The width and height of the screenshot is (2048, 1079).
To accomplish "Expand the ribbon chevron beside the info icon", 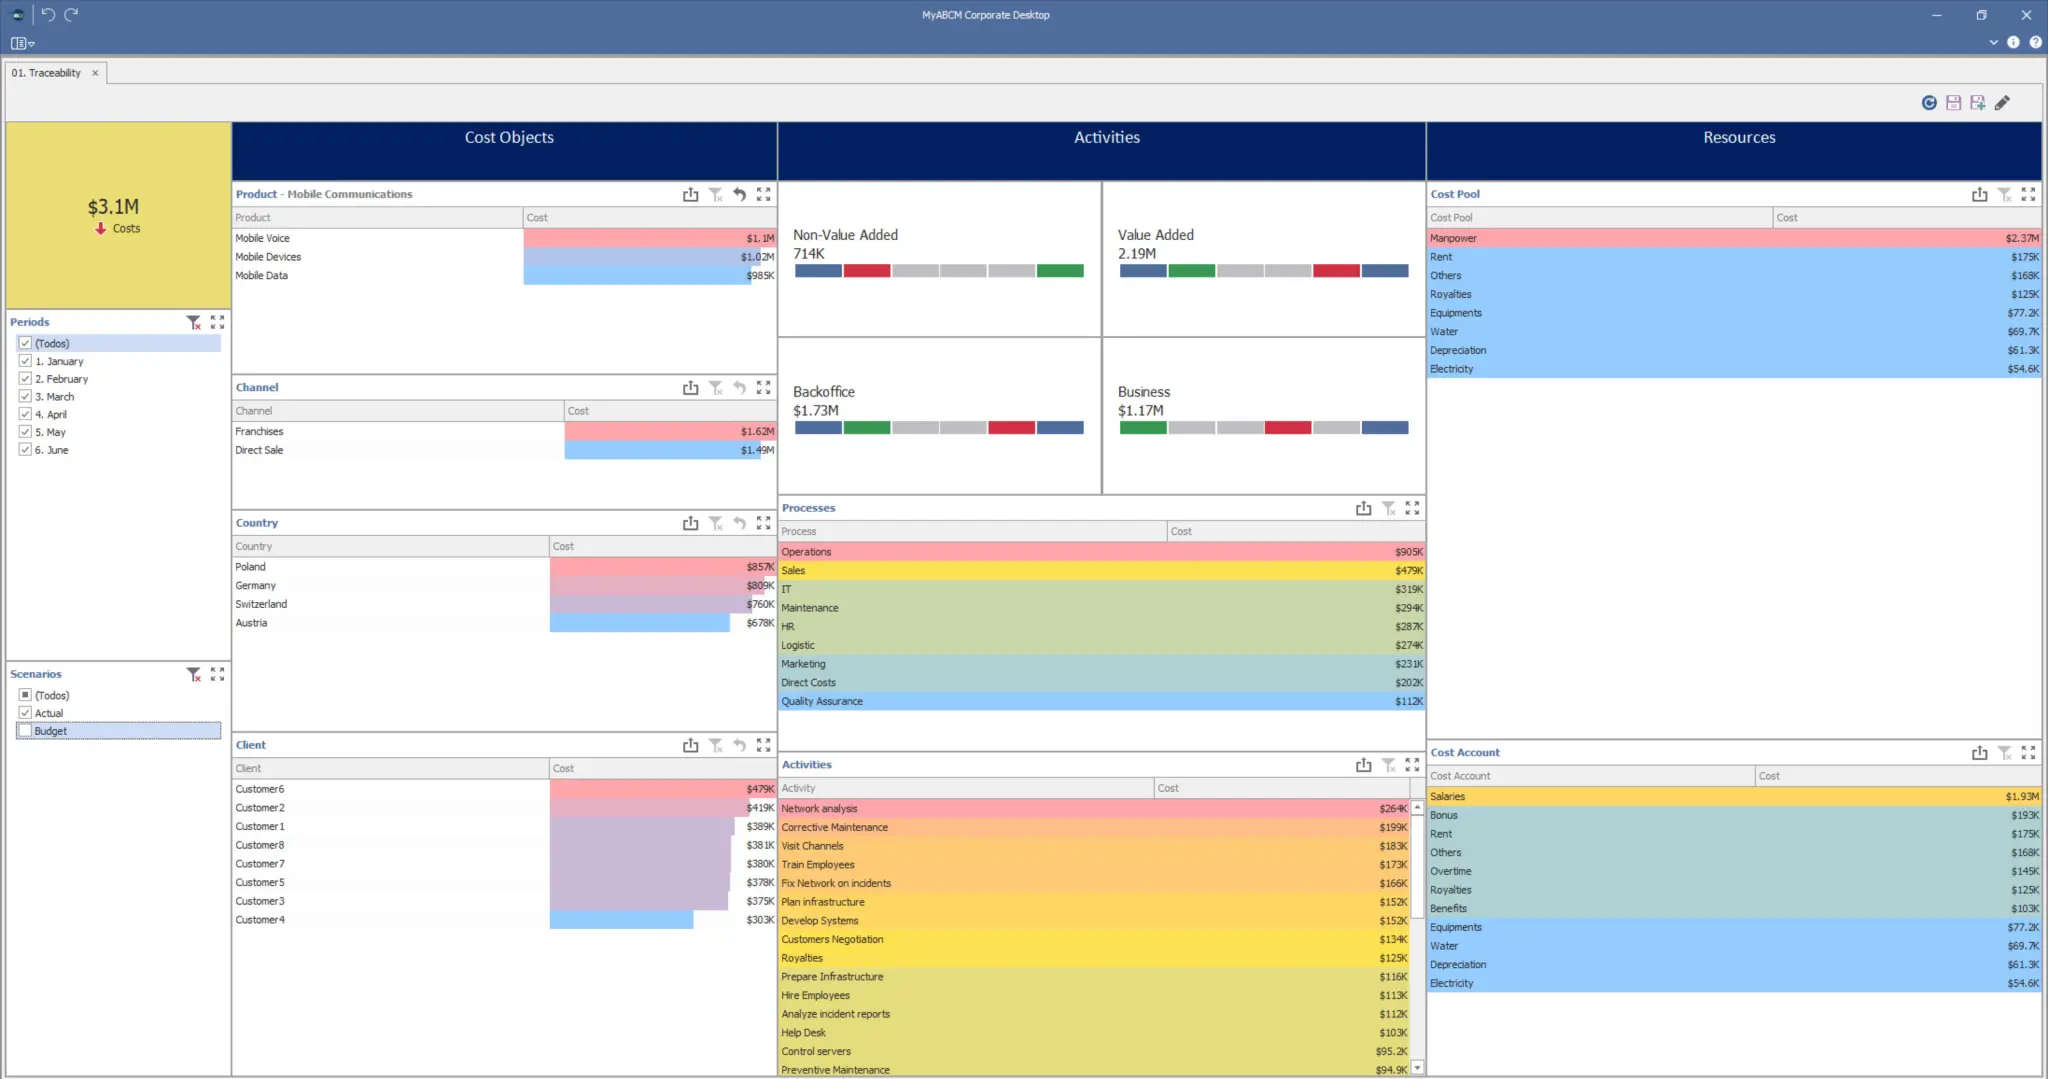I will coord(1993,43).
